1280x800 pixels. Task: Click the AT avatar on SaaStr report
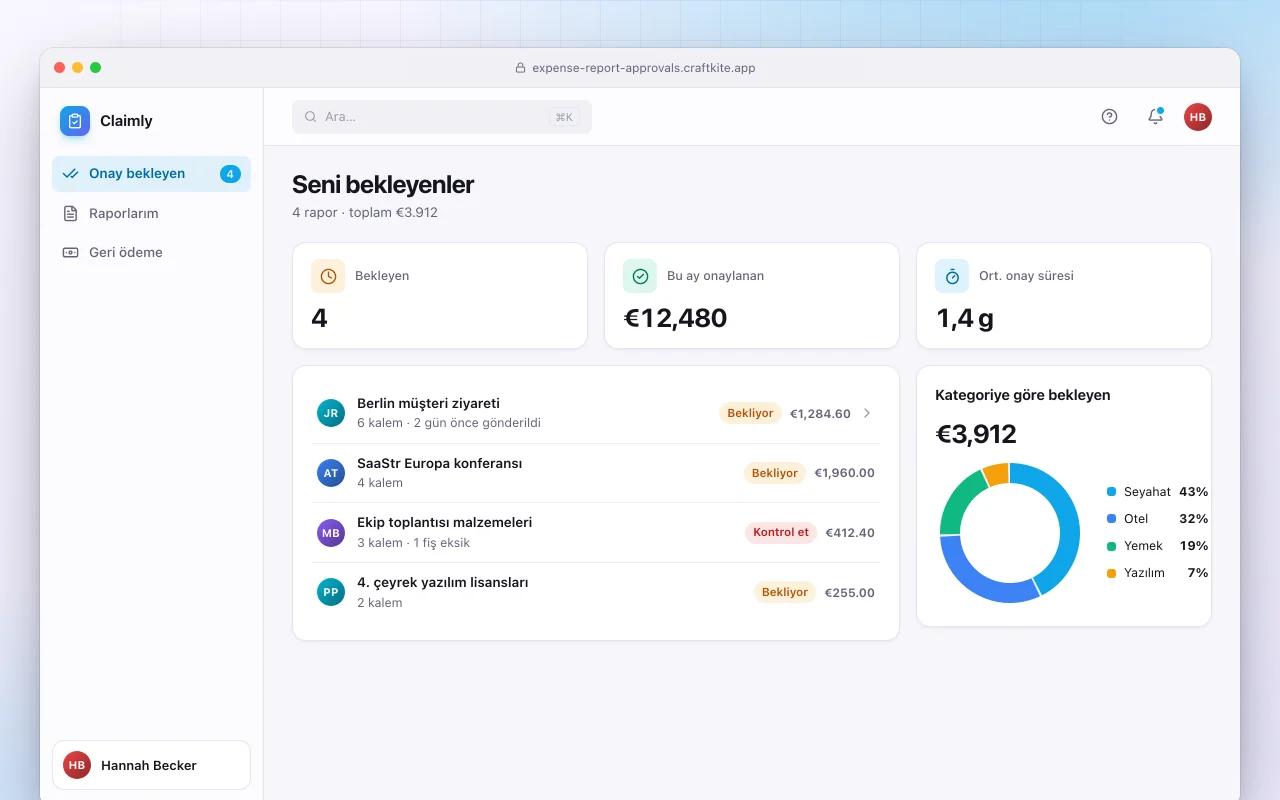point(331,473)
